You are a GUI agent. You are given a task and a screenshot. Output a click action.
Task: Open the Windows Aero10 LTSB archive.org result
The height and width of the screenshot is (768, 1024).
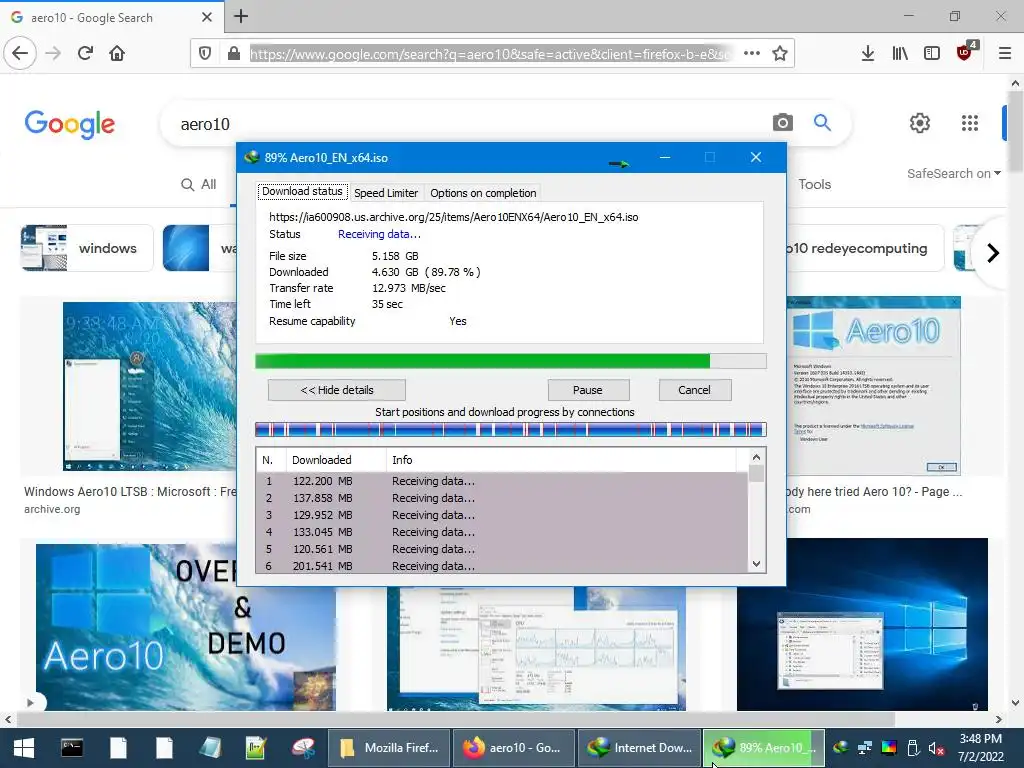click(x=130, y=492)
